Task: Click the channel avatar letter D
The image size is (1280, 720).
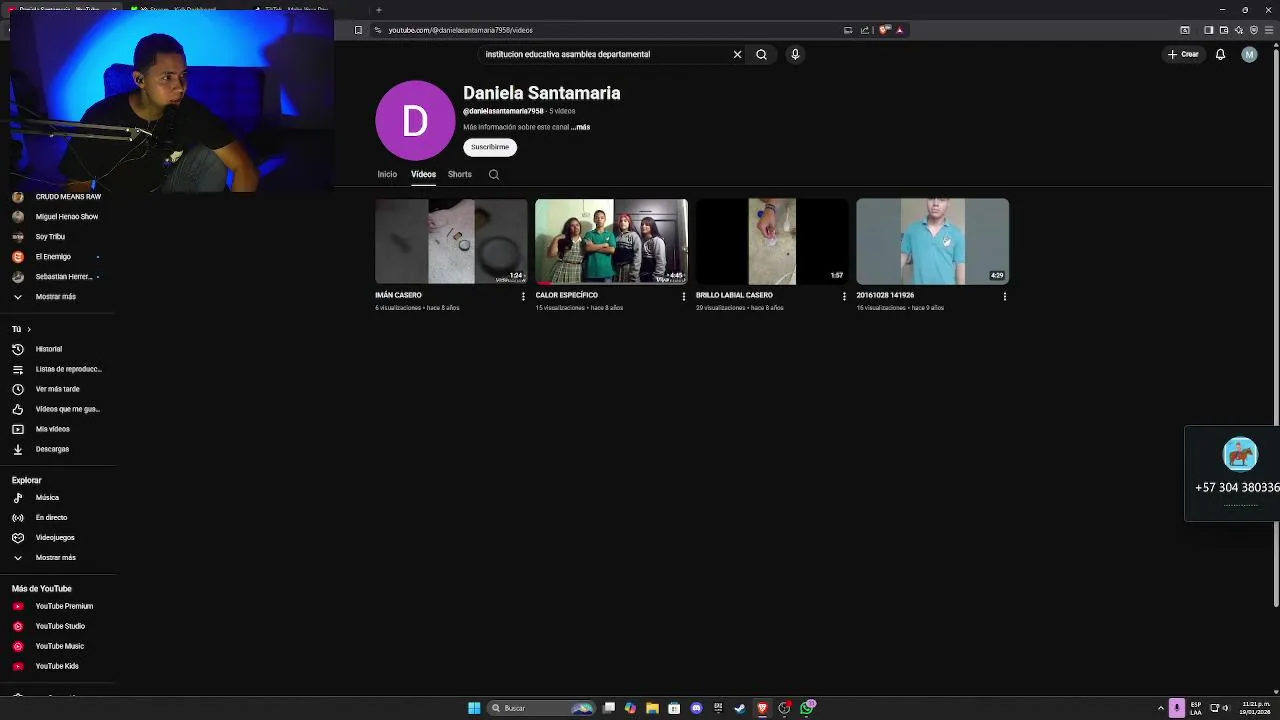Action: point(415,121)
